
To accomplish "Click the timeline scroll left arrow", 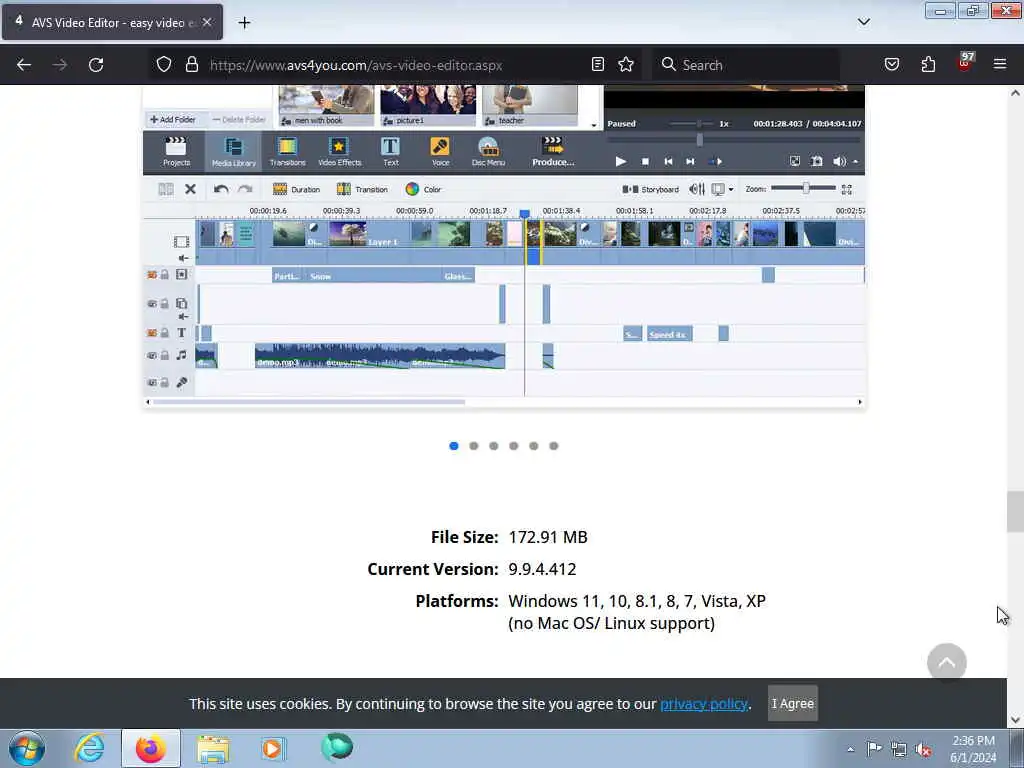I will click(148, 402).
